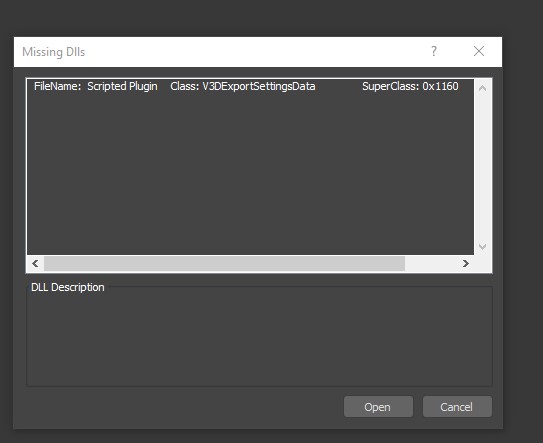Click the Class: label in the list row
This screenshot has height=443, width=543.
[185, 86]
